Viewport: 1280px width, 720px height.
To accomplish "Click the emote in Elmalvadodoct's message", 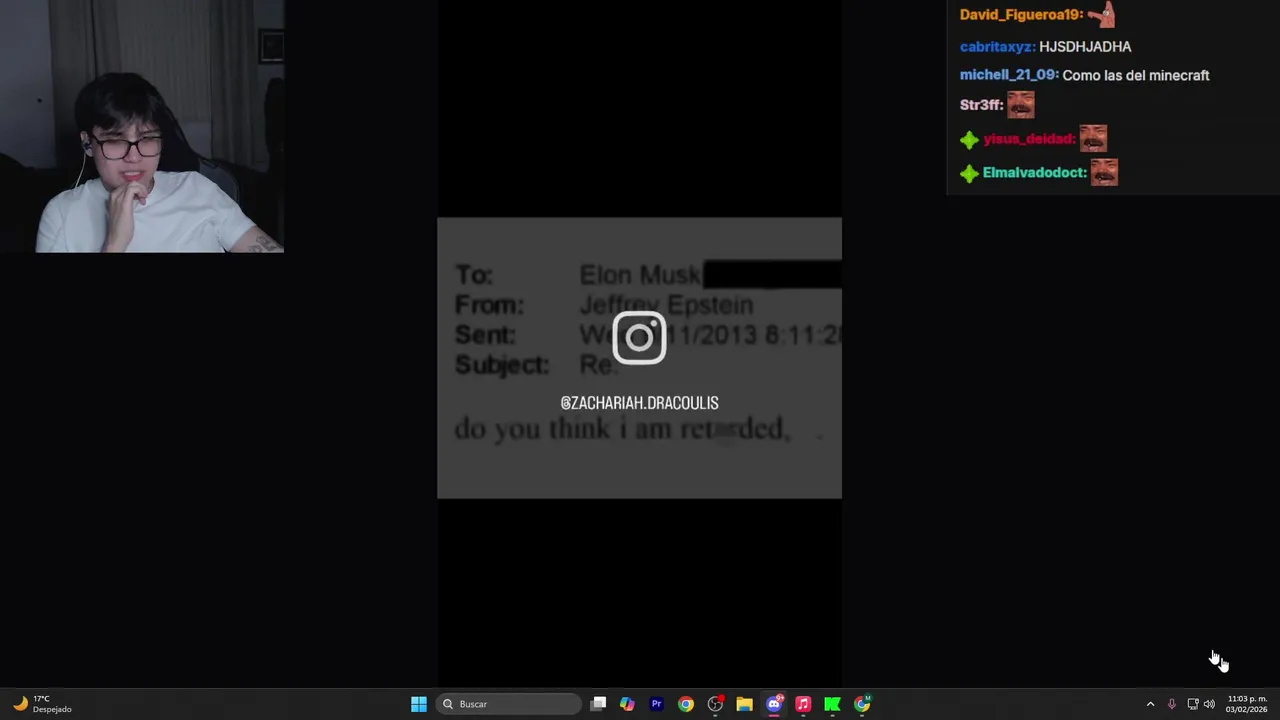I will click(x=1104, y=172).
